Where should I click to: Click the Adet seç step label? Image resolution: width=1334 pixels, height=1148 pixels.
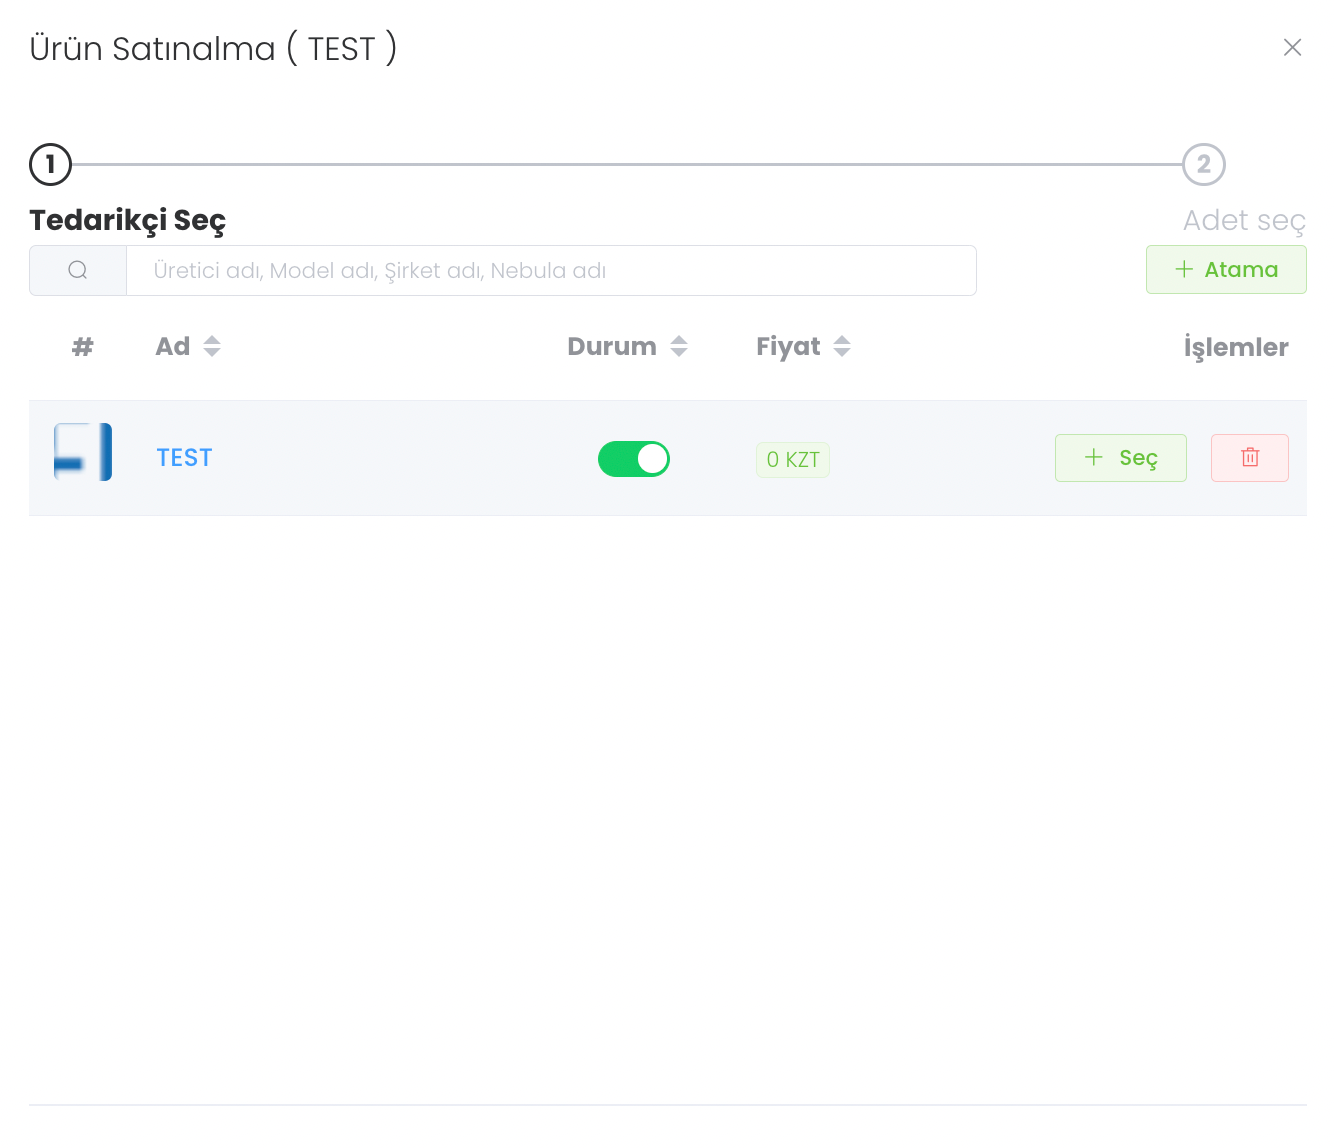pyautogui.click(x=1244, y=221)
